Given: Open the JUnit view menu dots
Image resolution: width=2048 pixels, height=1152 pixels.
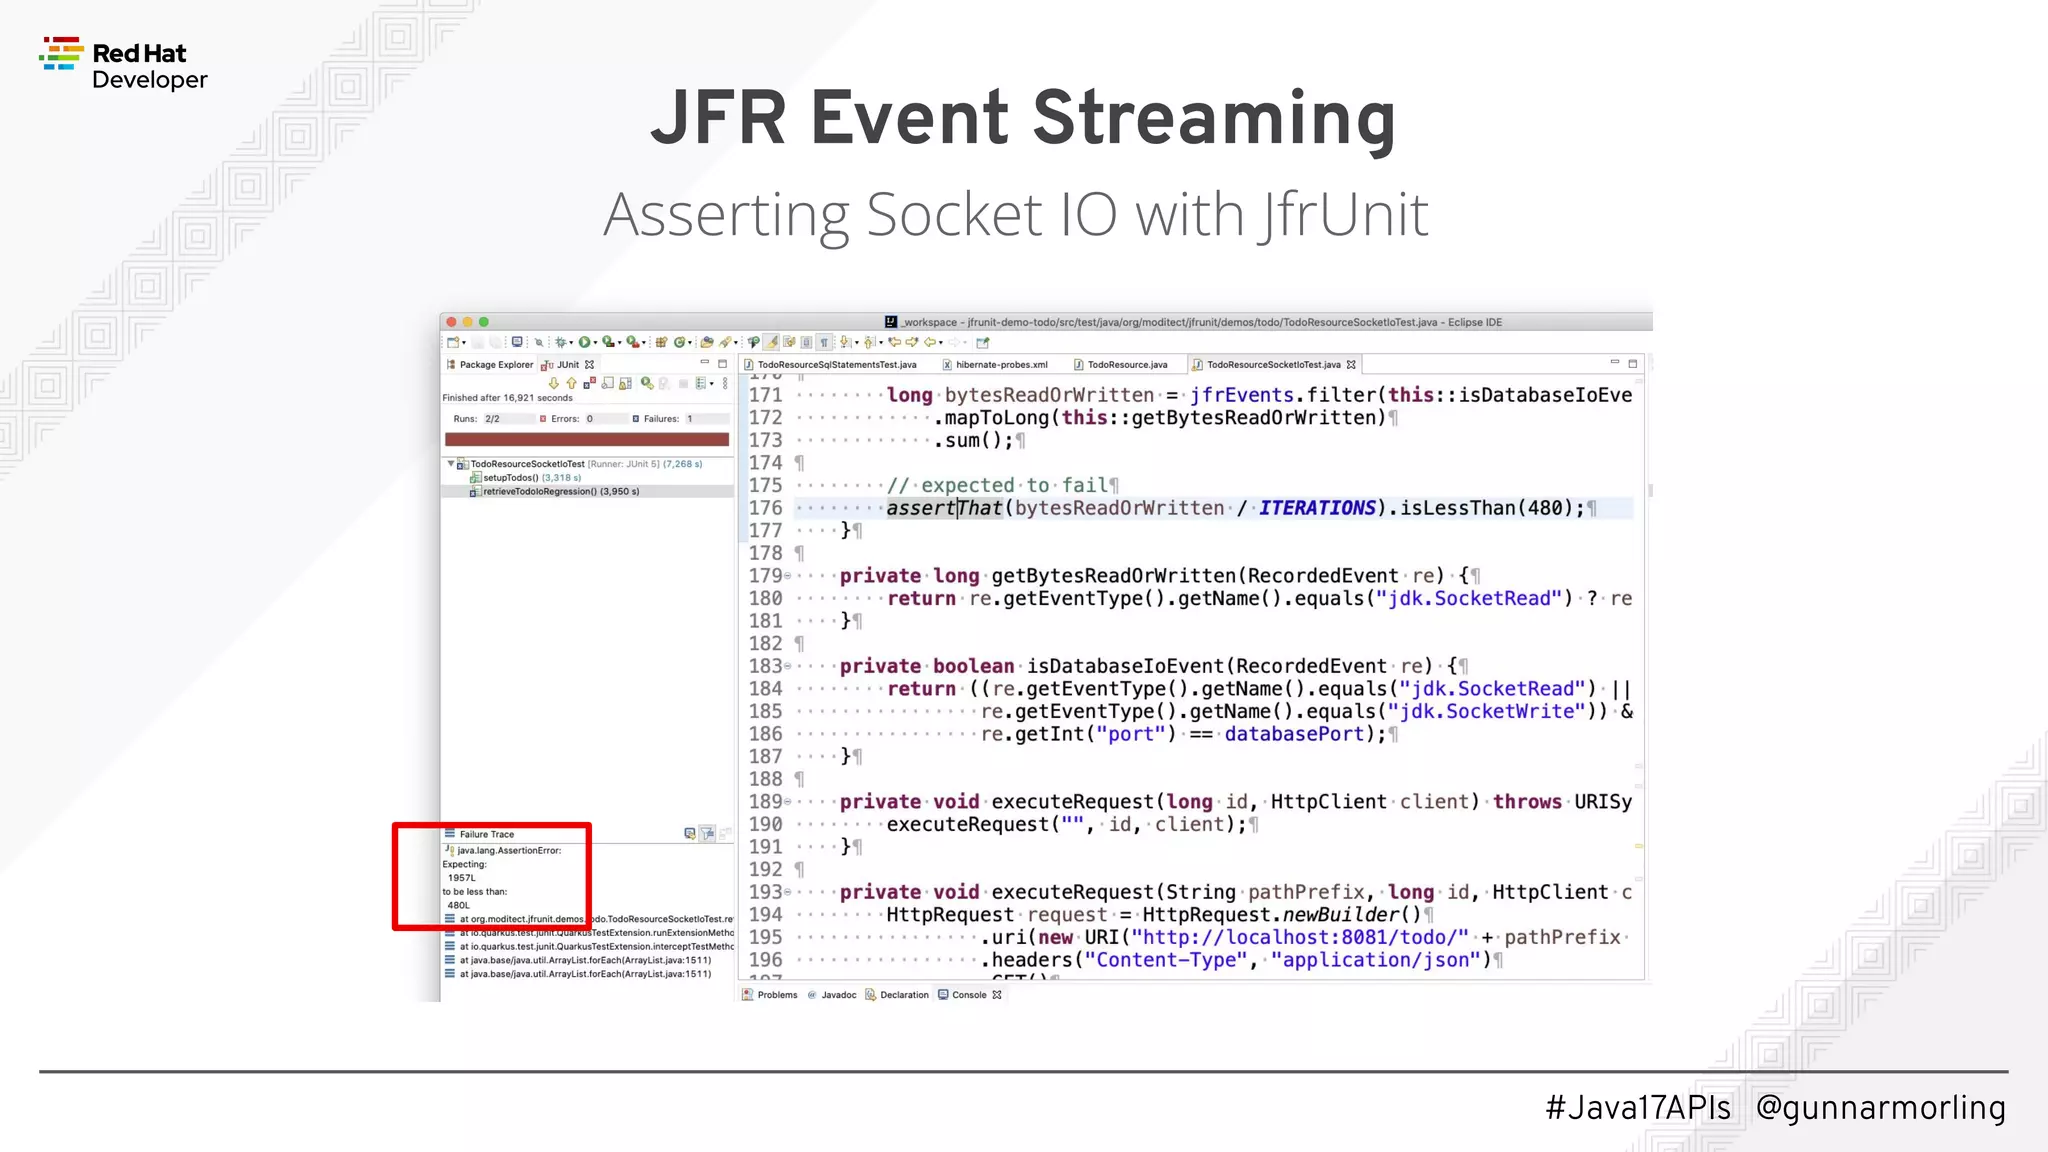Looking at the screenshot, I should pyautogui.click(x=725, y=383).
